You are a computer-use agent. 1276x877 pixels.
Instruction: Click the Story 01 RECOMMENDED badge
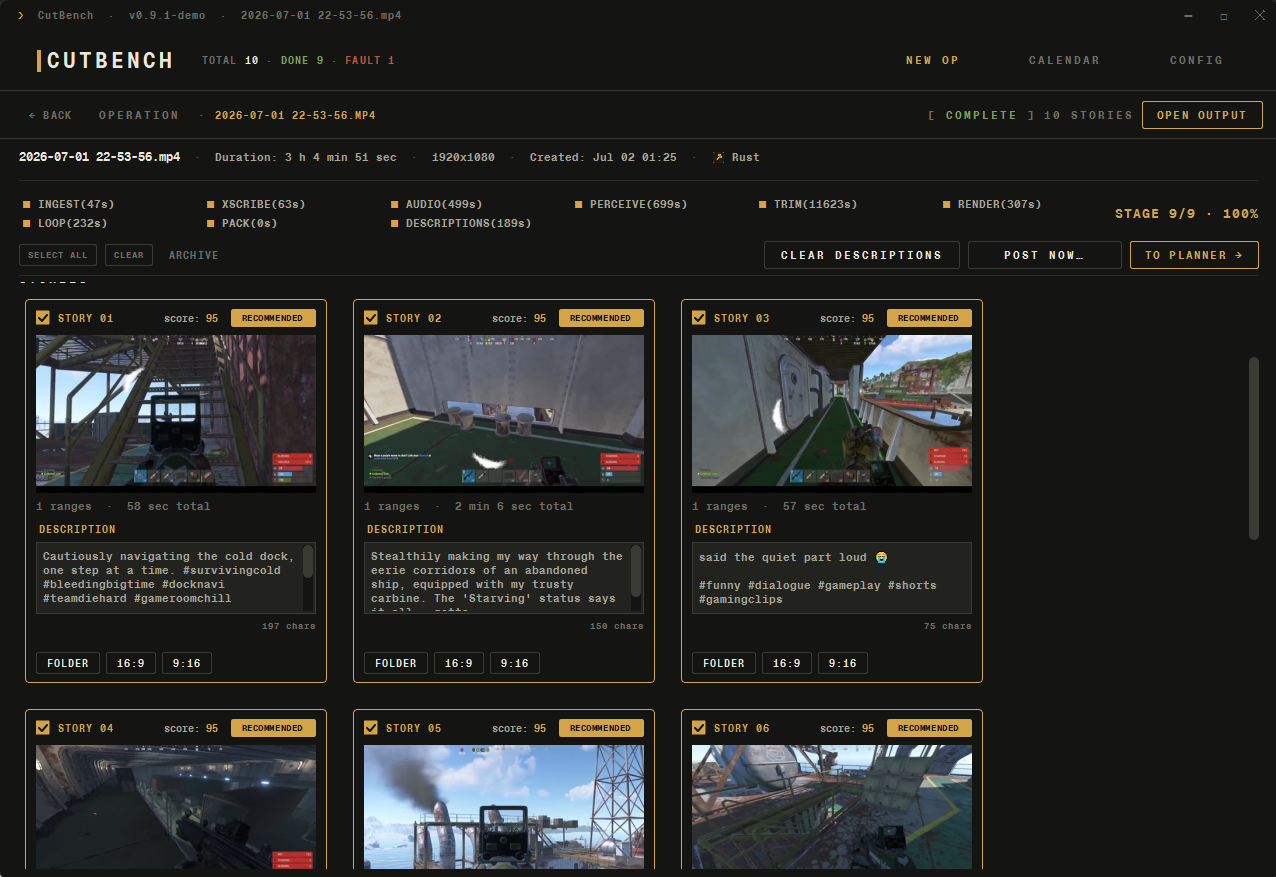273,318
